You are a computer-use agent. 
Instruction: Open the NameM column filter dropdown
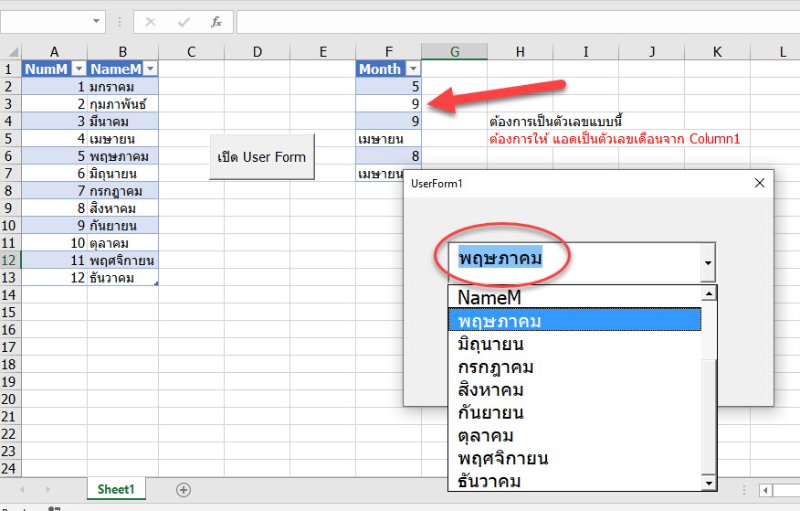pyautogui.click(x=150, y=69)
